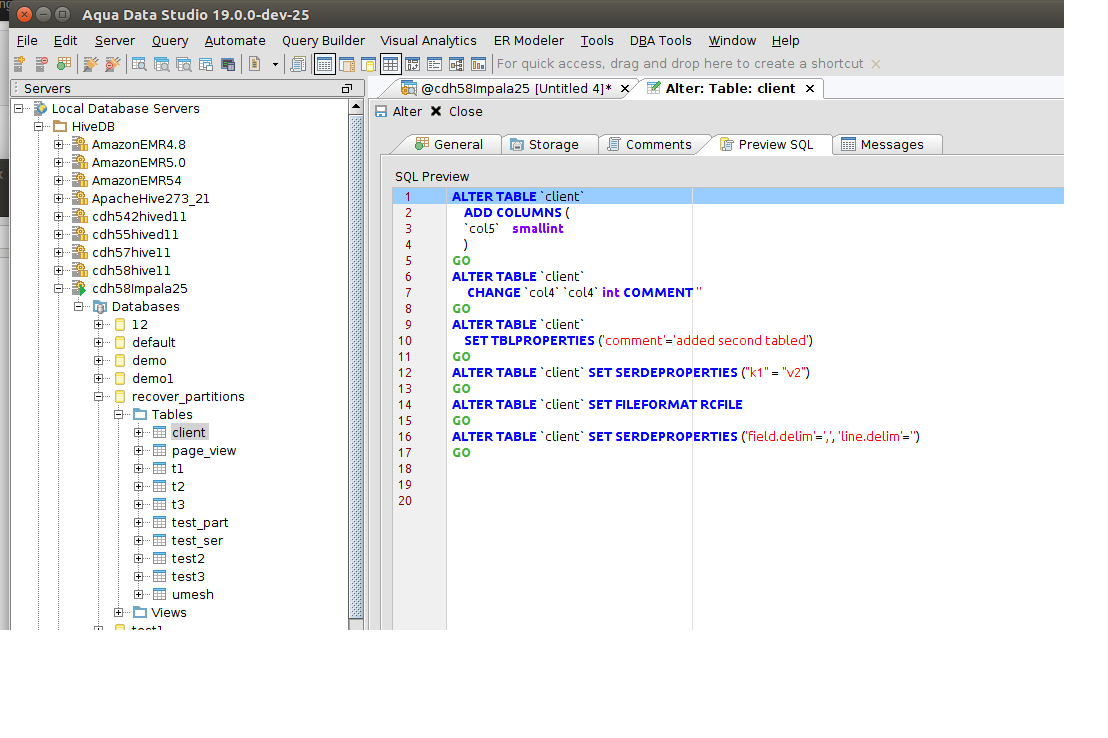The height and width of the screenshot is (738, 1108).
Task: Click the window with yellow cylinder icon
Action: click(368, 64)
